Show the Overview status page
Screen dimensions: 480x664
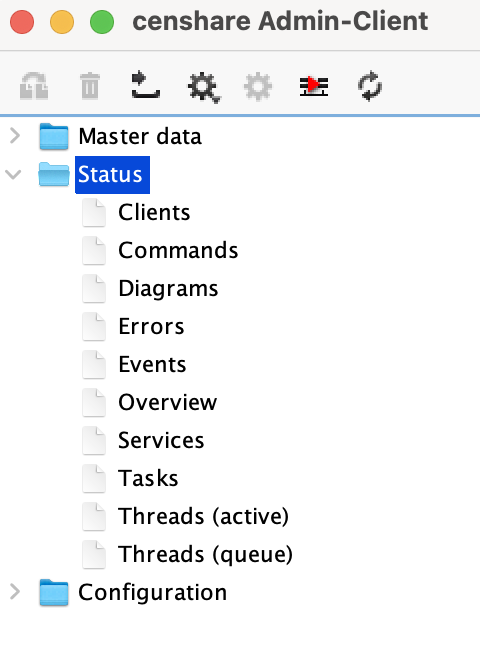point(168,402)
